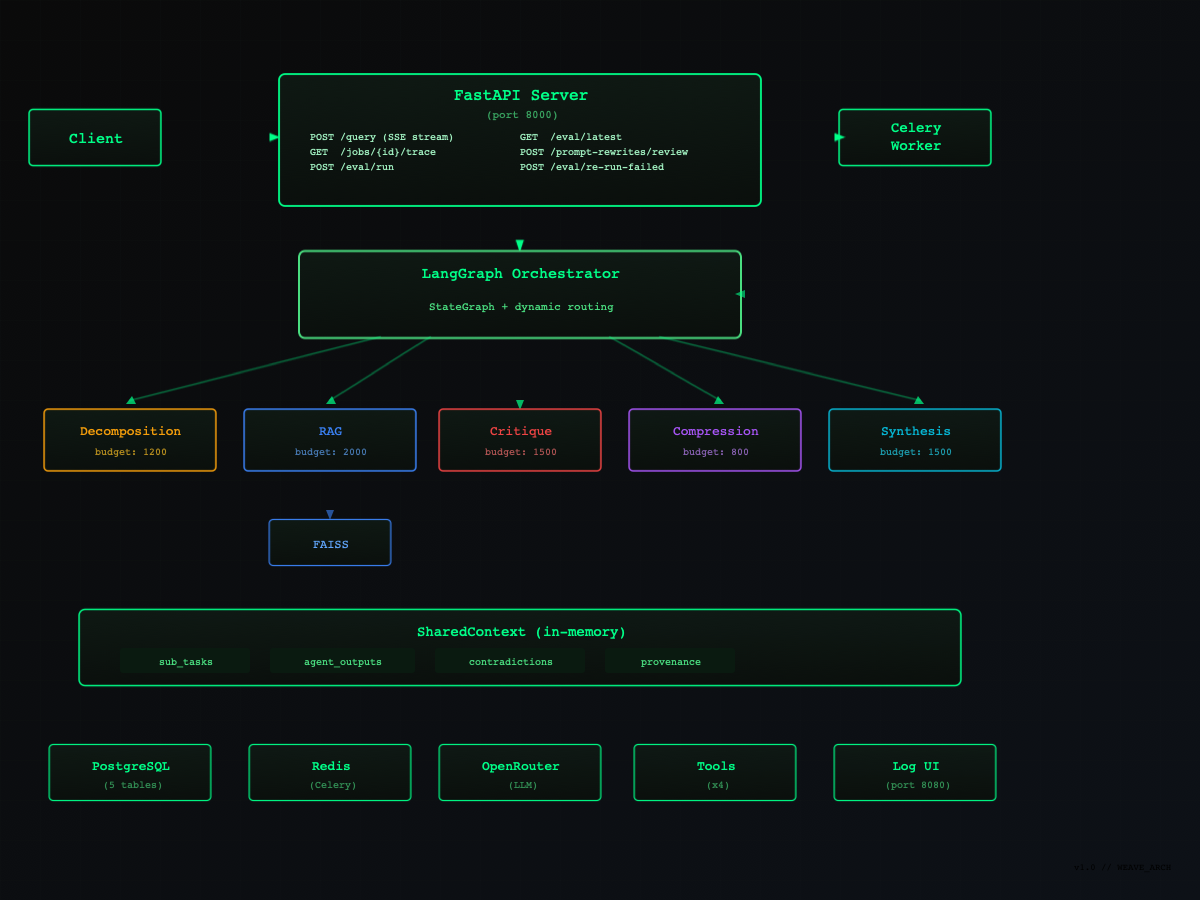
Task: Click the LangGraph Orchestrator node
Action: pos(520,294)
